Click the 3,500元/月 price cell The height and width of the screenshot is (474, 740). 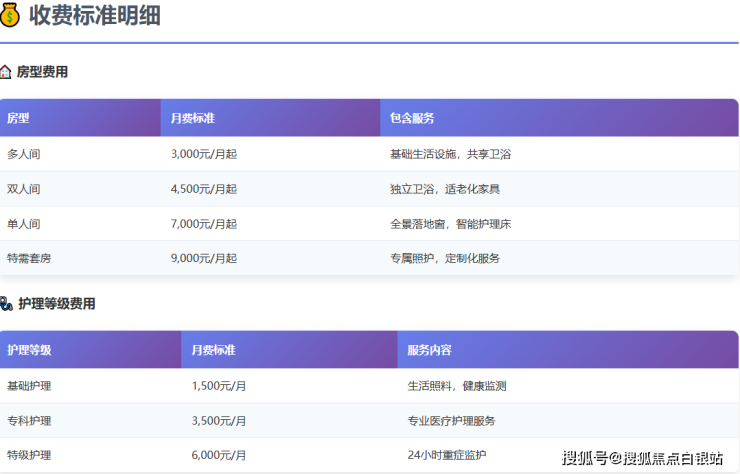(219, 421)
